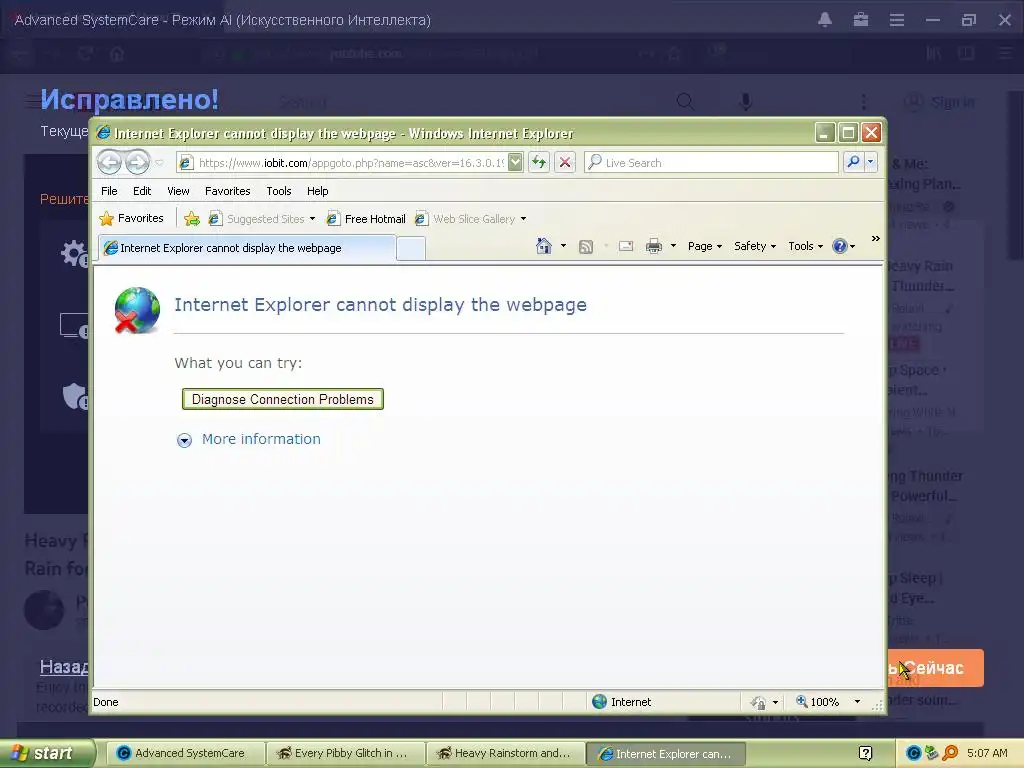Click the 'Назад' link in Advanced SystemCare
1024x768 pixels.
coord(64,667)
